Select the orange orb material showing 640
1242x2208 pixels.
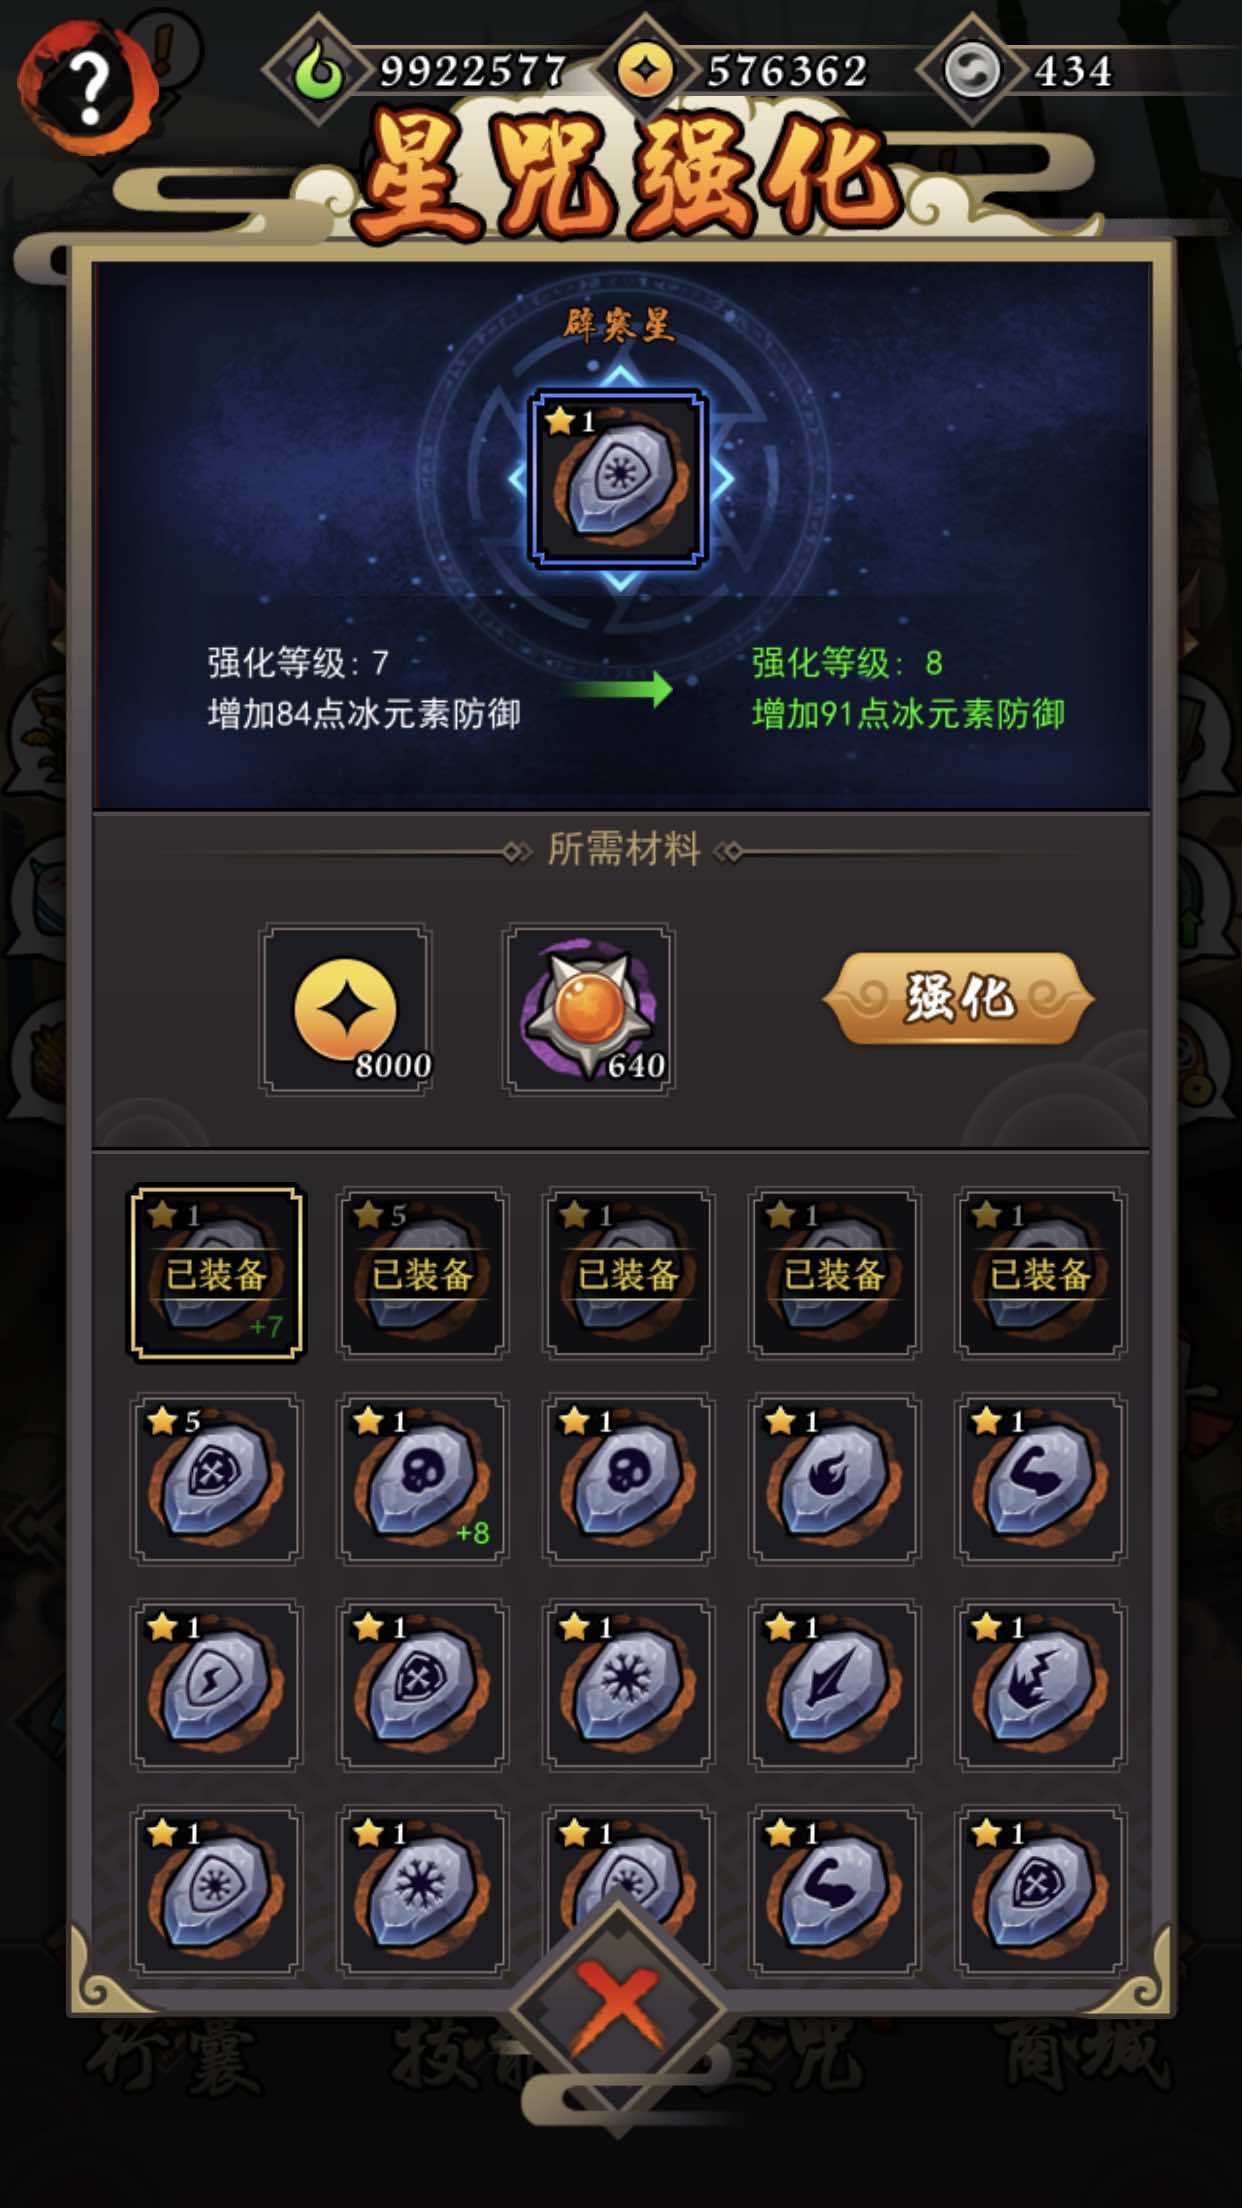click(x=589, y=1010)
